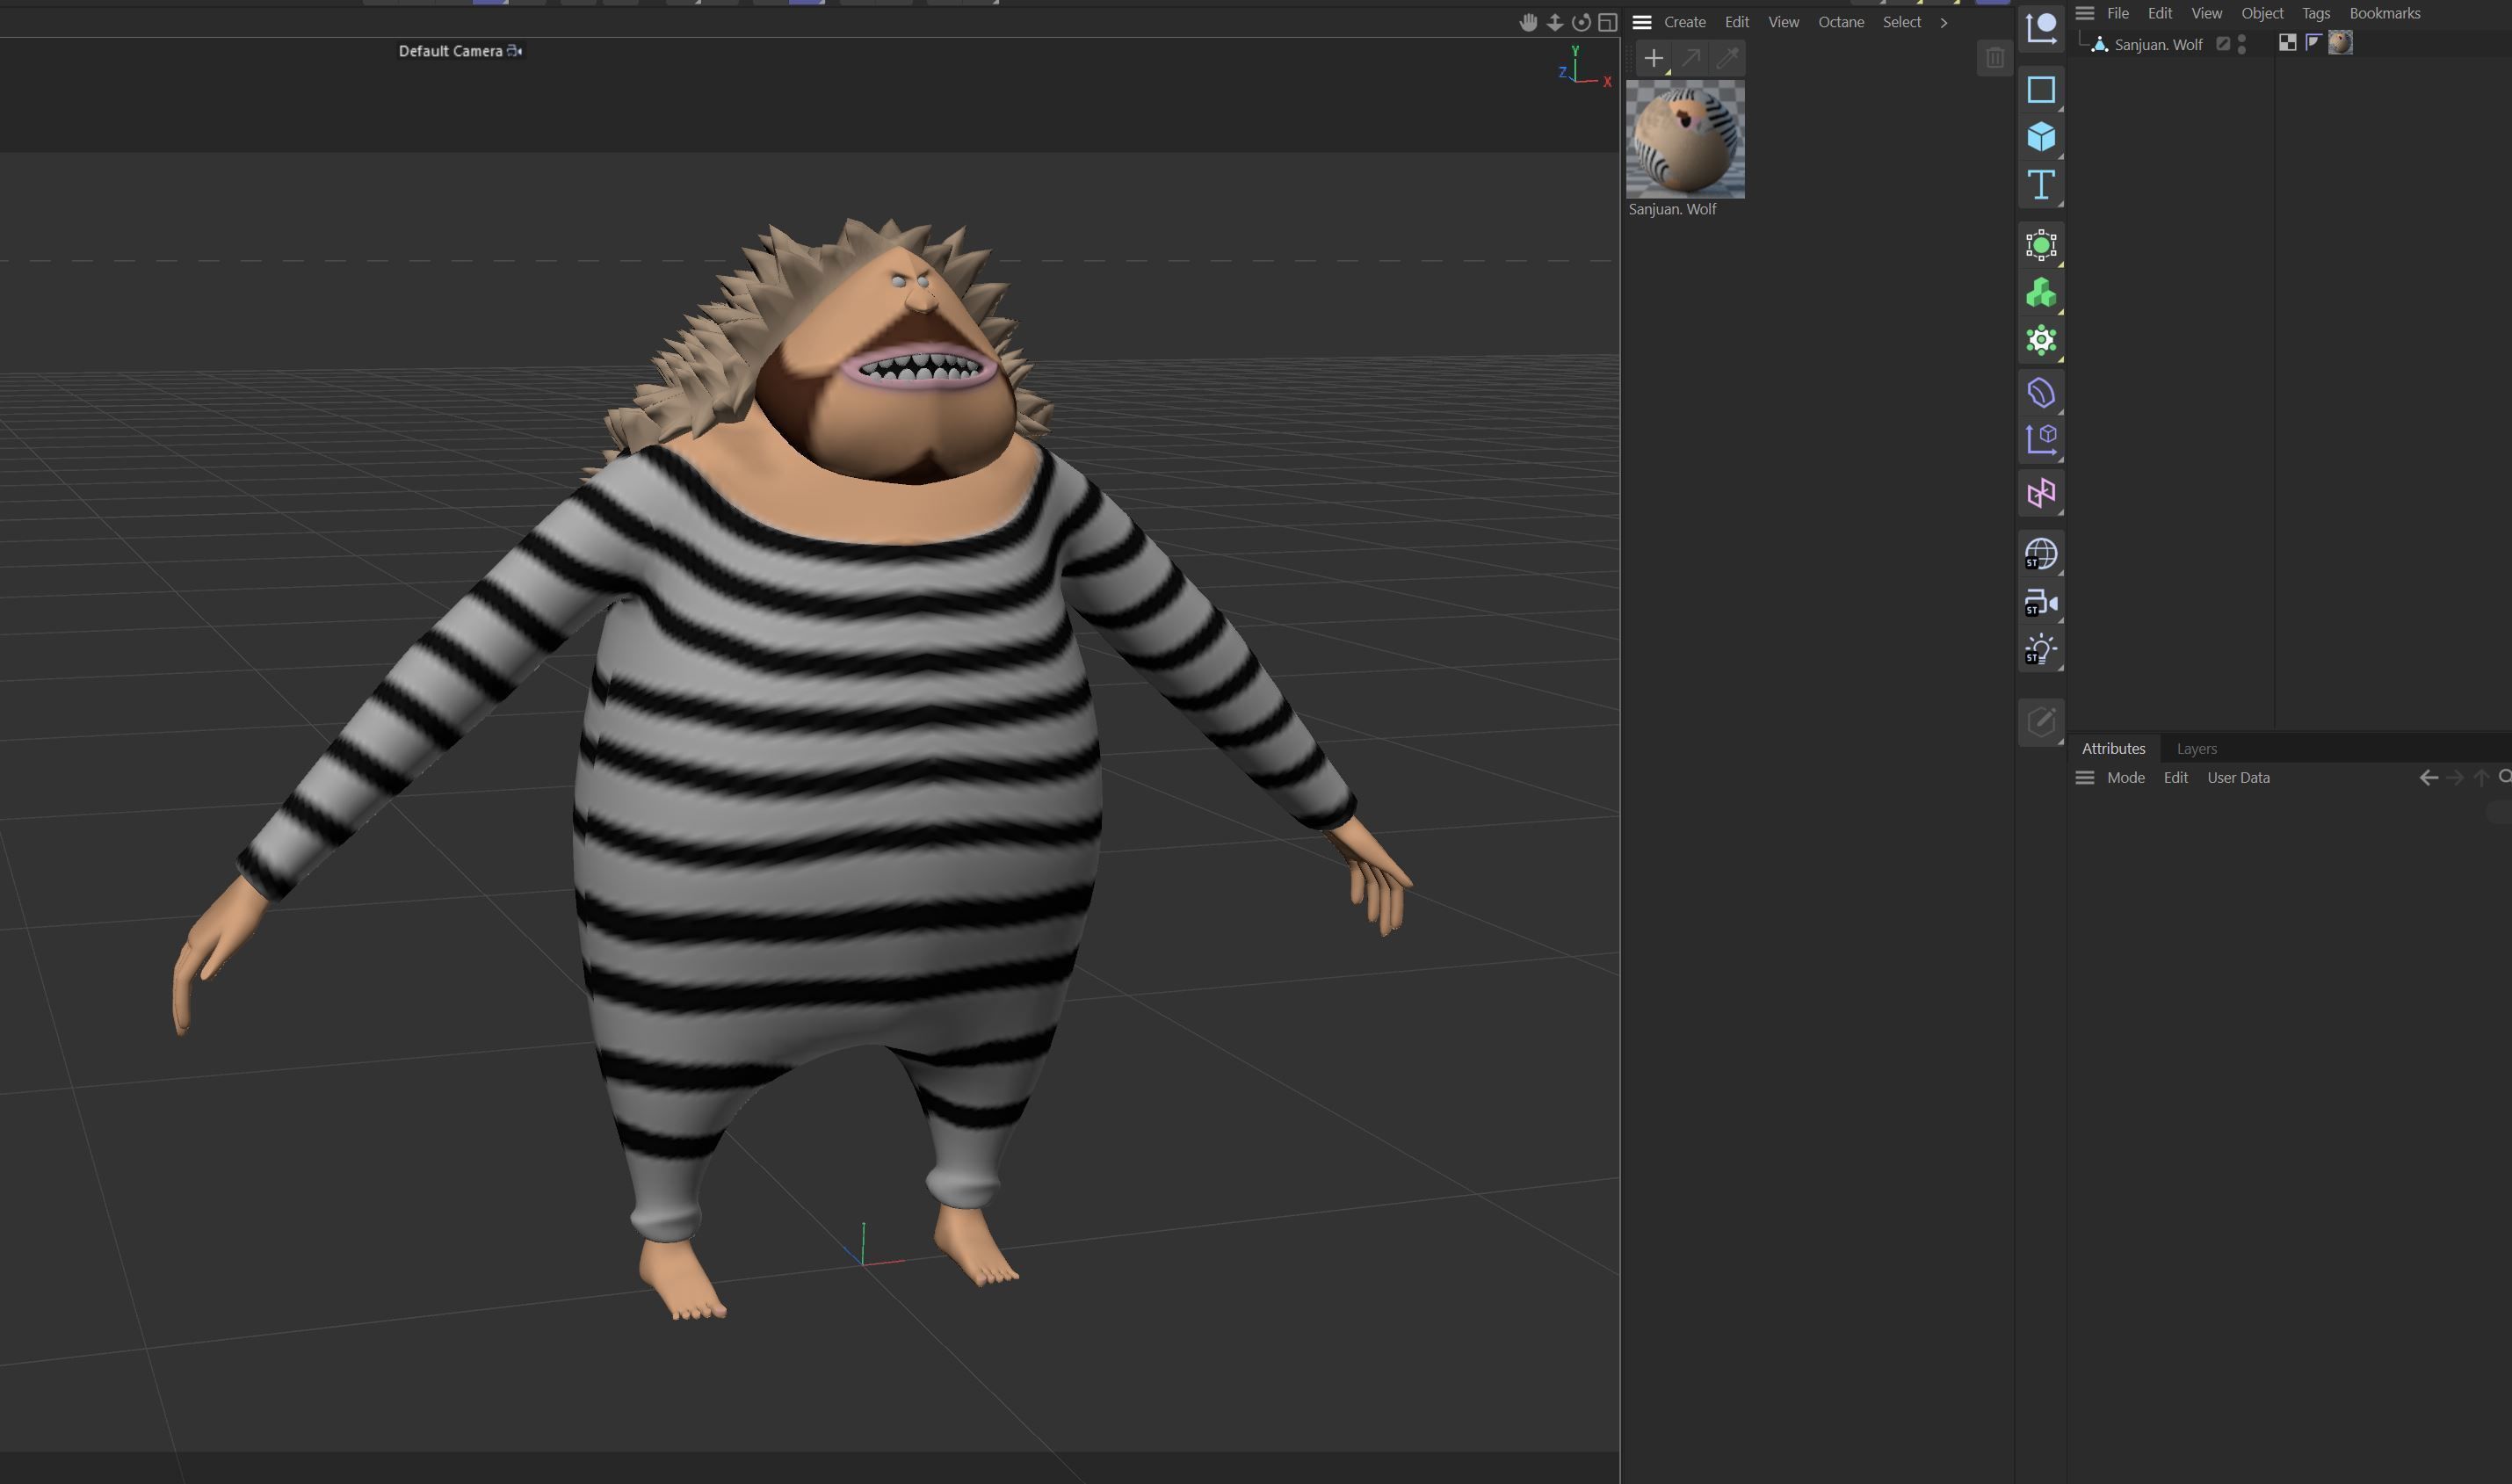Viewport: 2512px width, 1484px height.
Task: Open the Bookmarks menu
Action: coord(2384,13)
